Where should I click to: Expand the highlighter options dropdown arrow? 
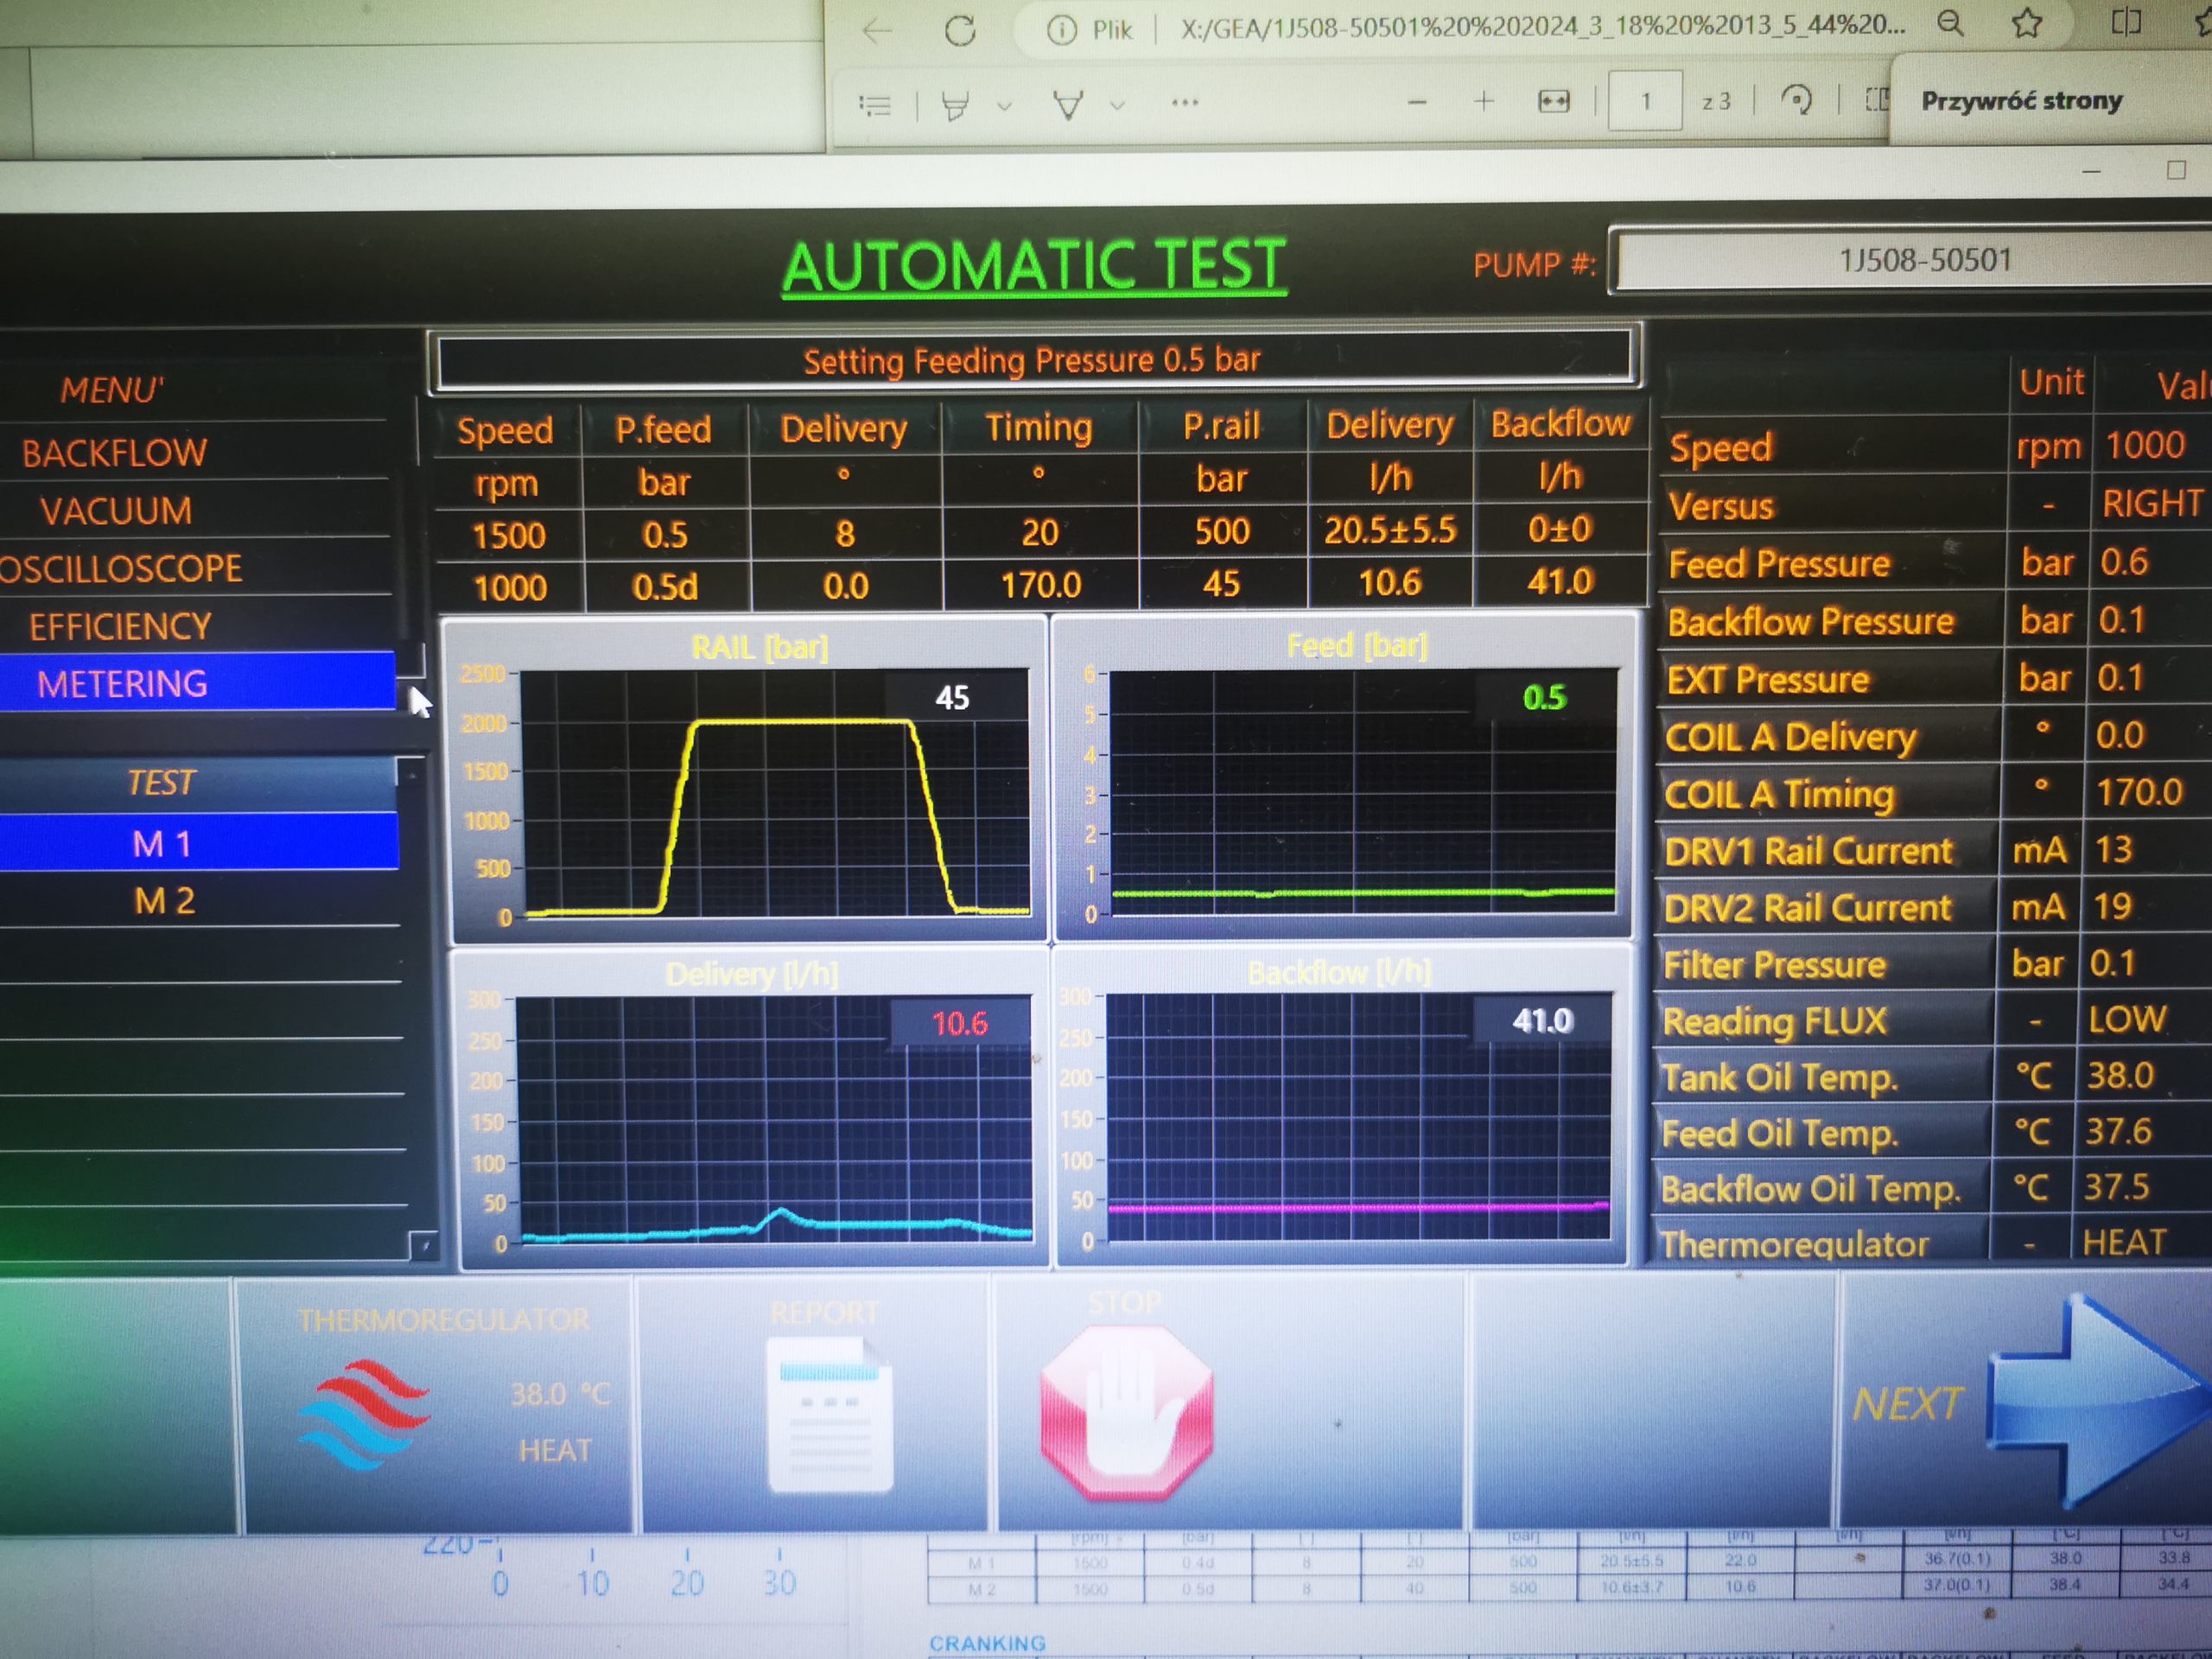click(1005, 104)
